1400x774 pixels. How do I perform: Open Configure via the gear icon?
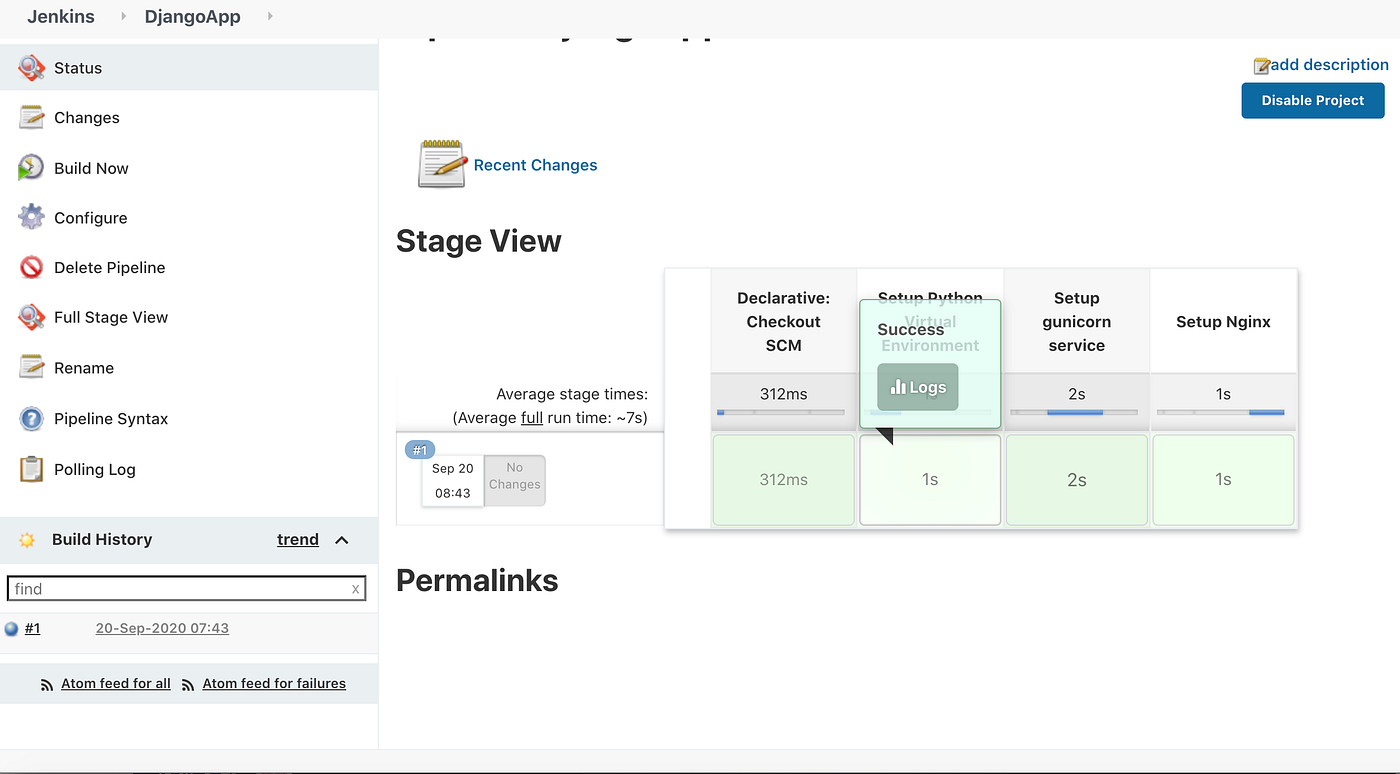[30, 217]
